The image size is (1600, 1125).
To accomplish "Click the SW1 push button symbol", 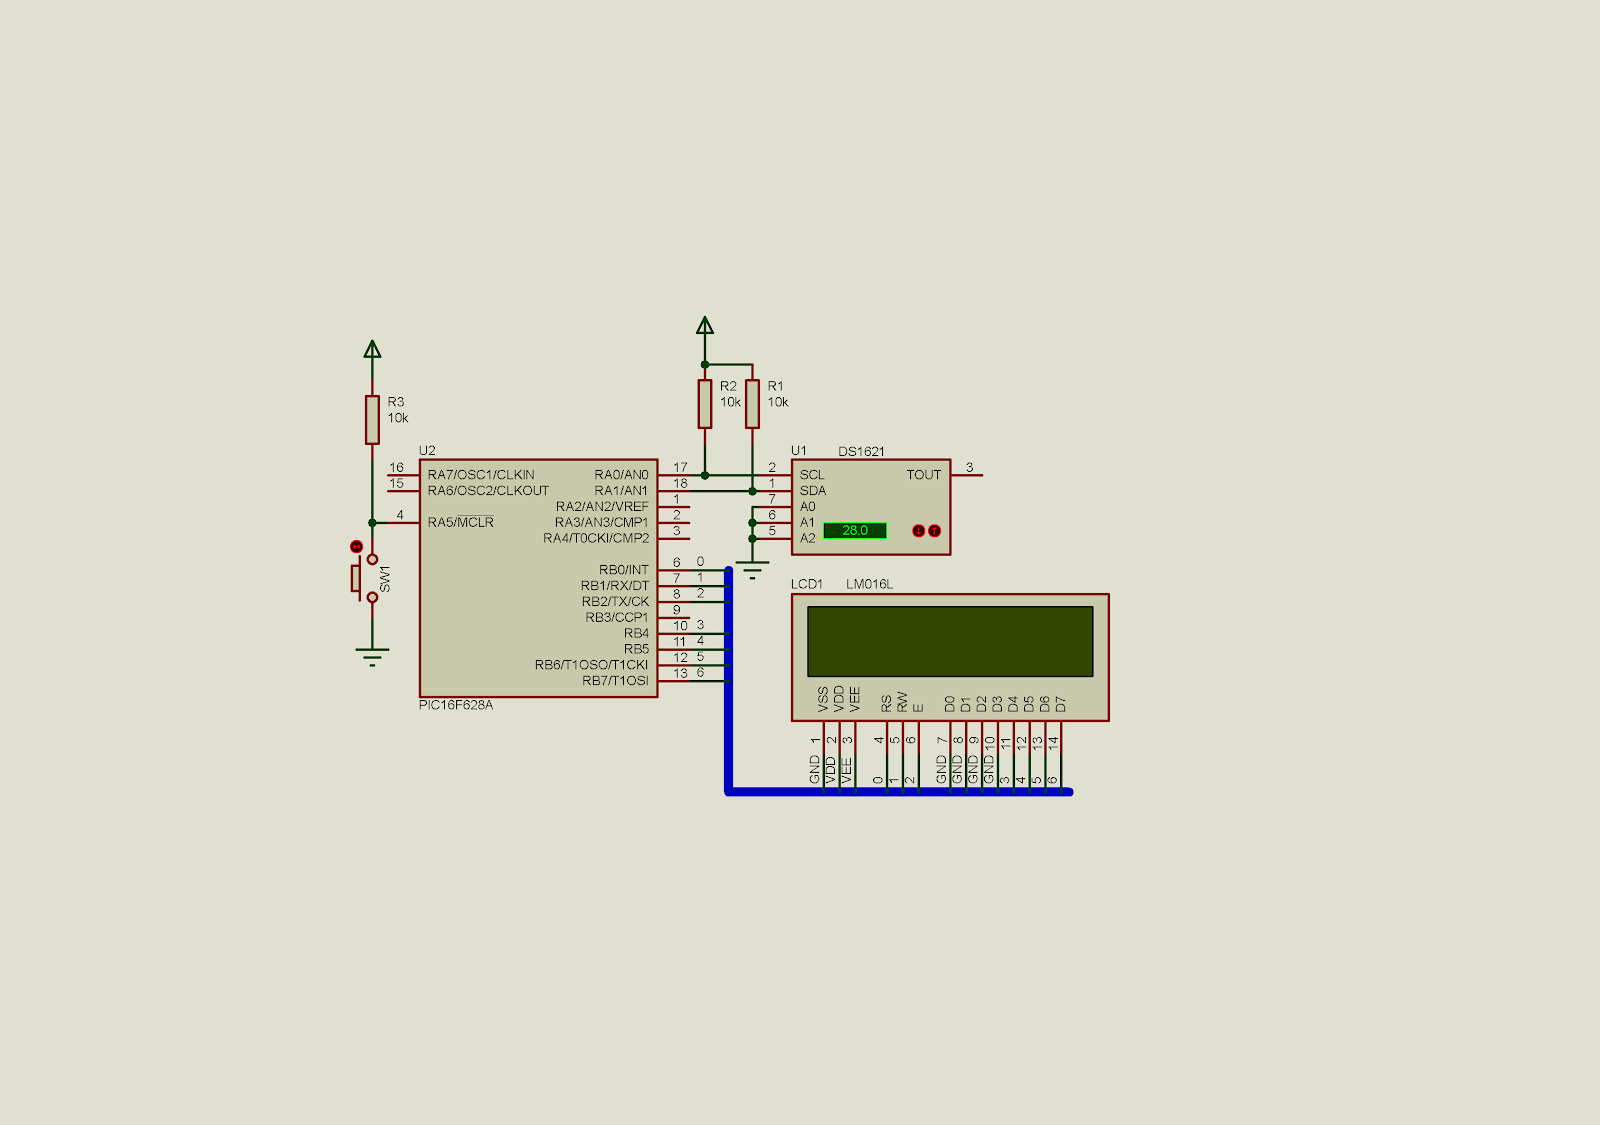I will click(x=363, y=578).
